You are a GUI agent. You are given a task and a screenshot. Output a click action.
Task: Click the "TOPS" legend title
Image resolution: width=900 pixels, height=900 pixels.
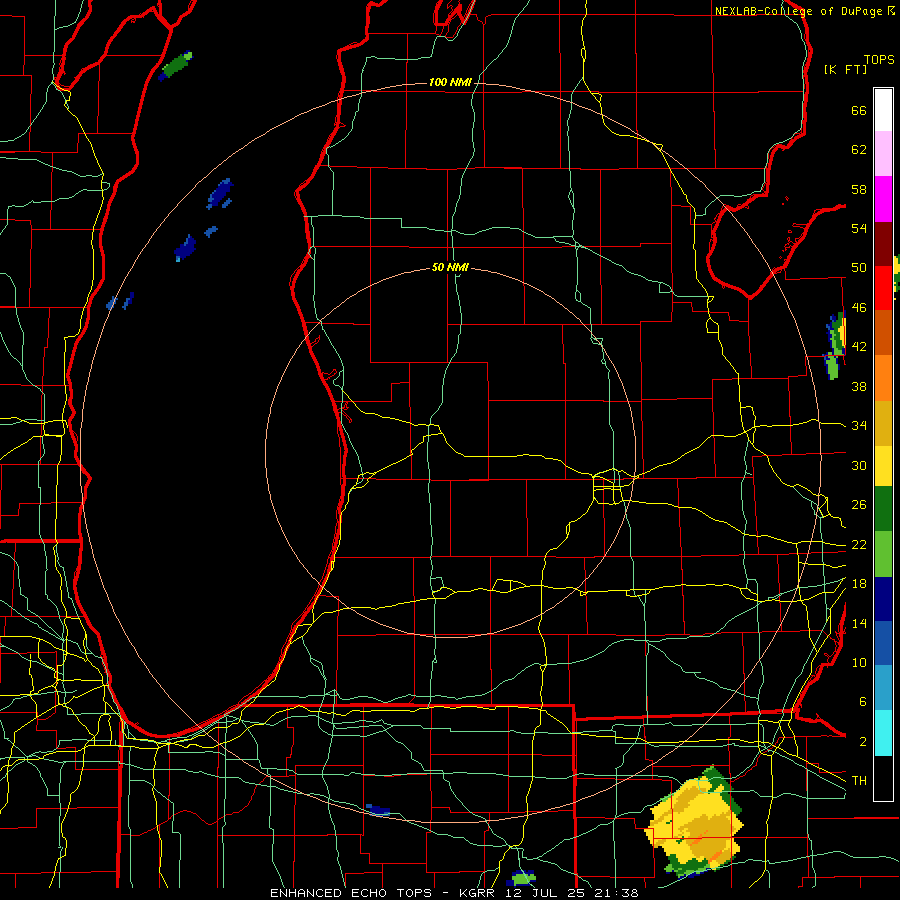[879, 60]
